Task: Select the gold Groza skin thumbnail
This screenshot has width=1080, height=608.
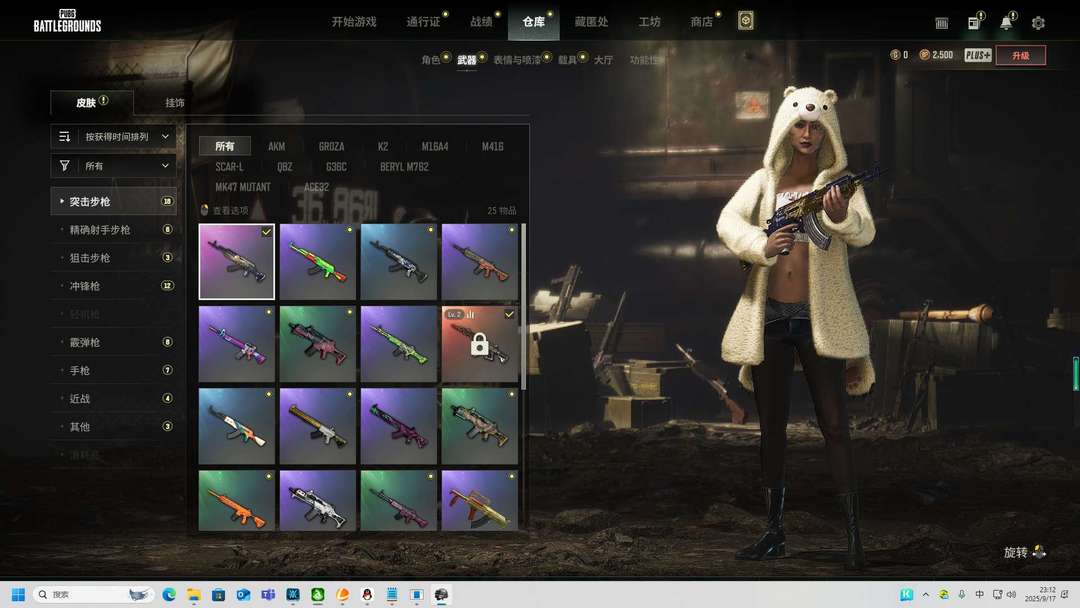Action: [x=479, y=501]
